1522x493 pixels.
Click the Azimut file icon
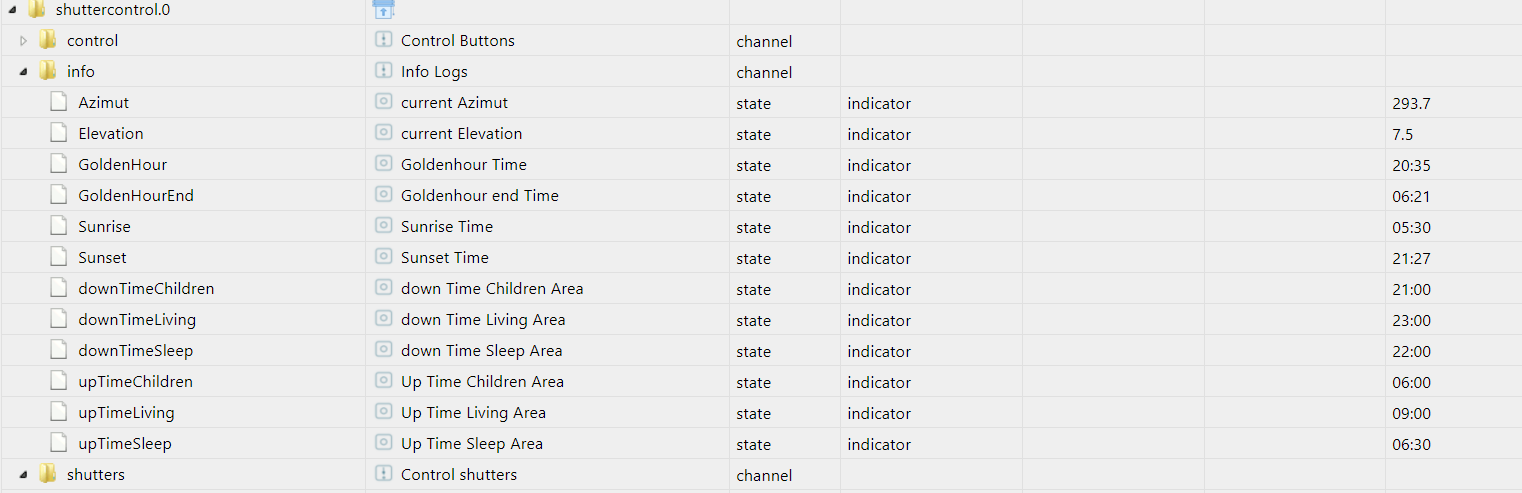point(58,102)
